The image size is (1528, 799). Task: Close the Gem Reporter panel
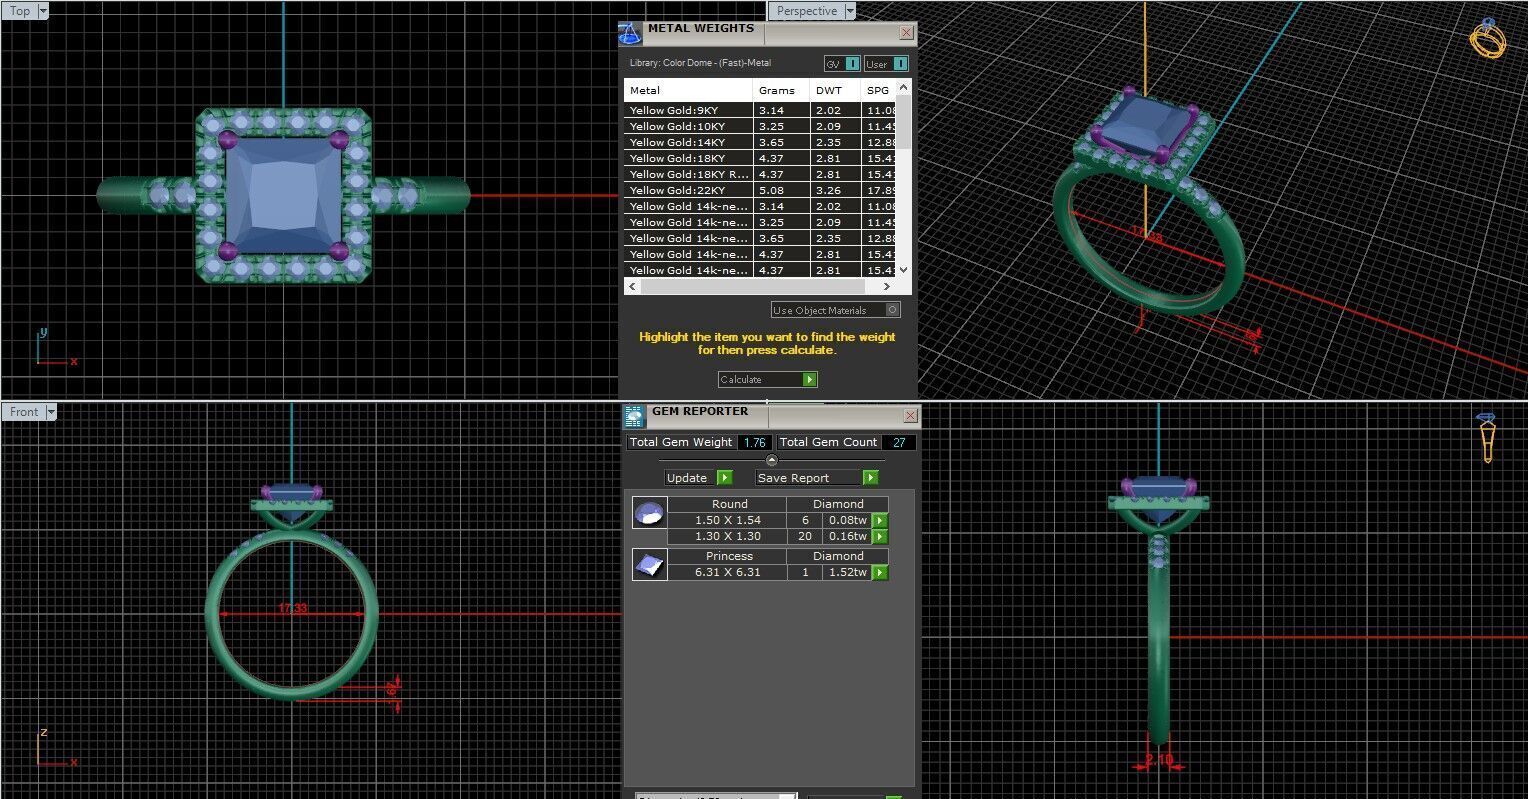click(910, 415)
